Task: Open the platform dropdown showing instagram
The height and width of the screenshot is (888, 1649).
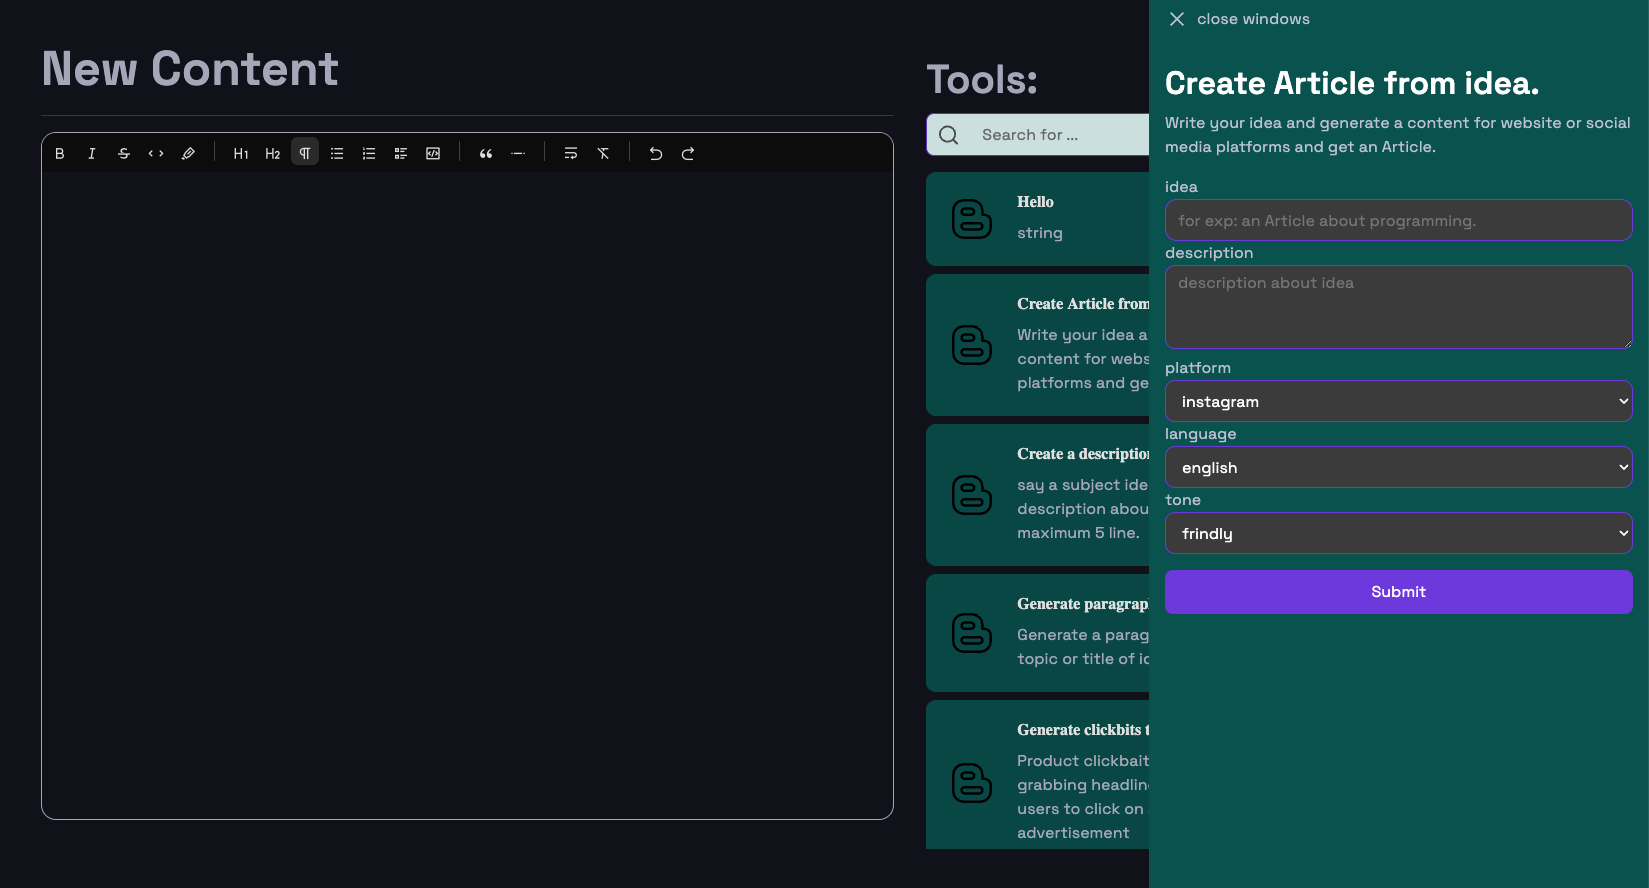Action: click(x=1398, y=401)
